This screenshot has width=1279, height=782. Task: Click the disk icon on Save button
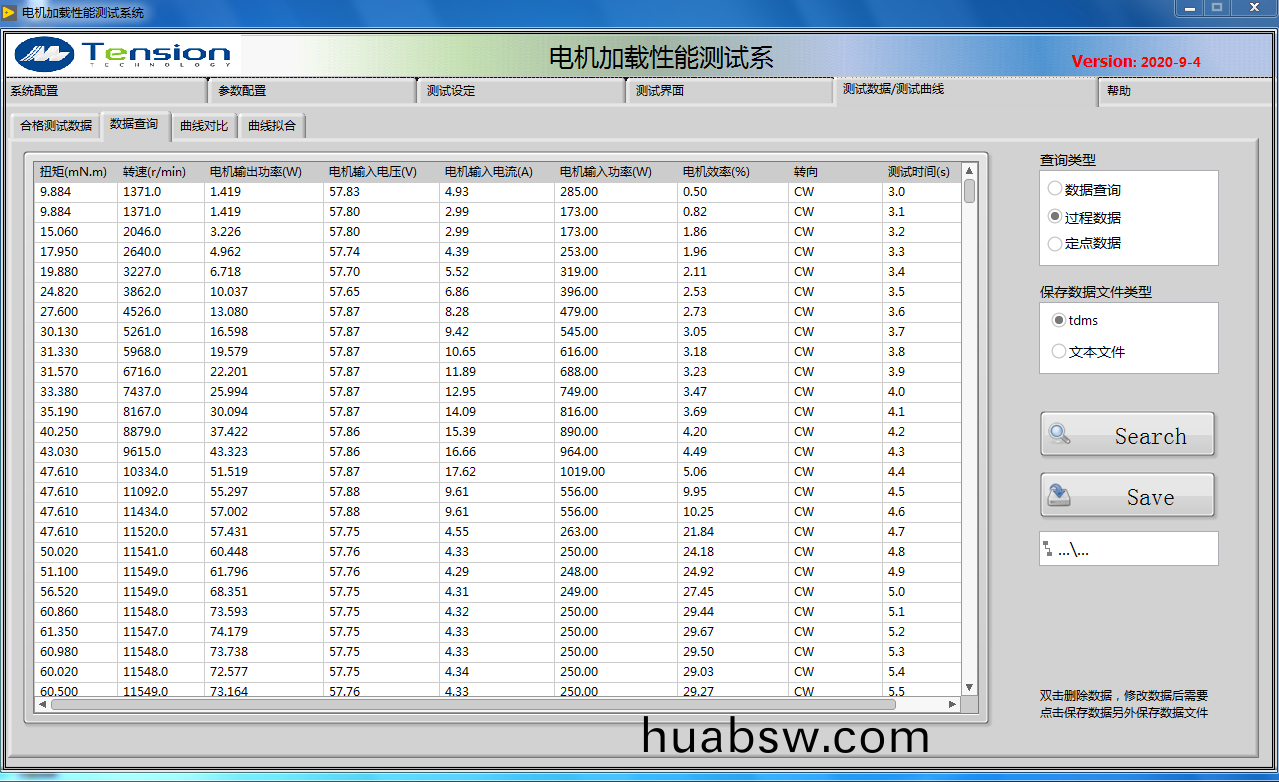click(1059, 495)
